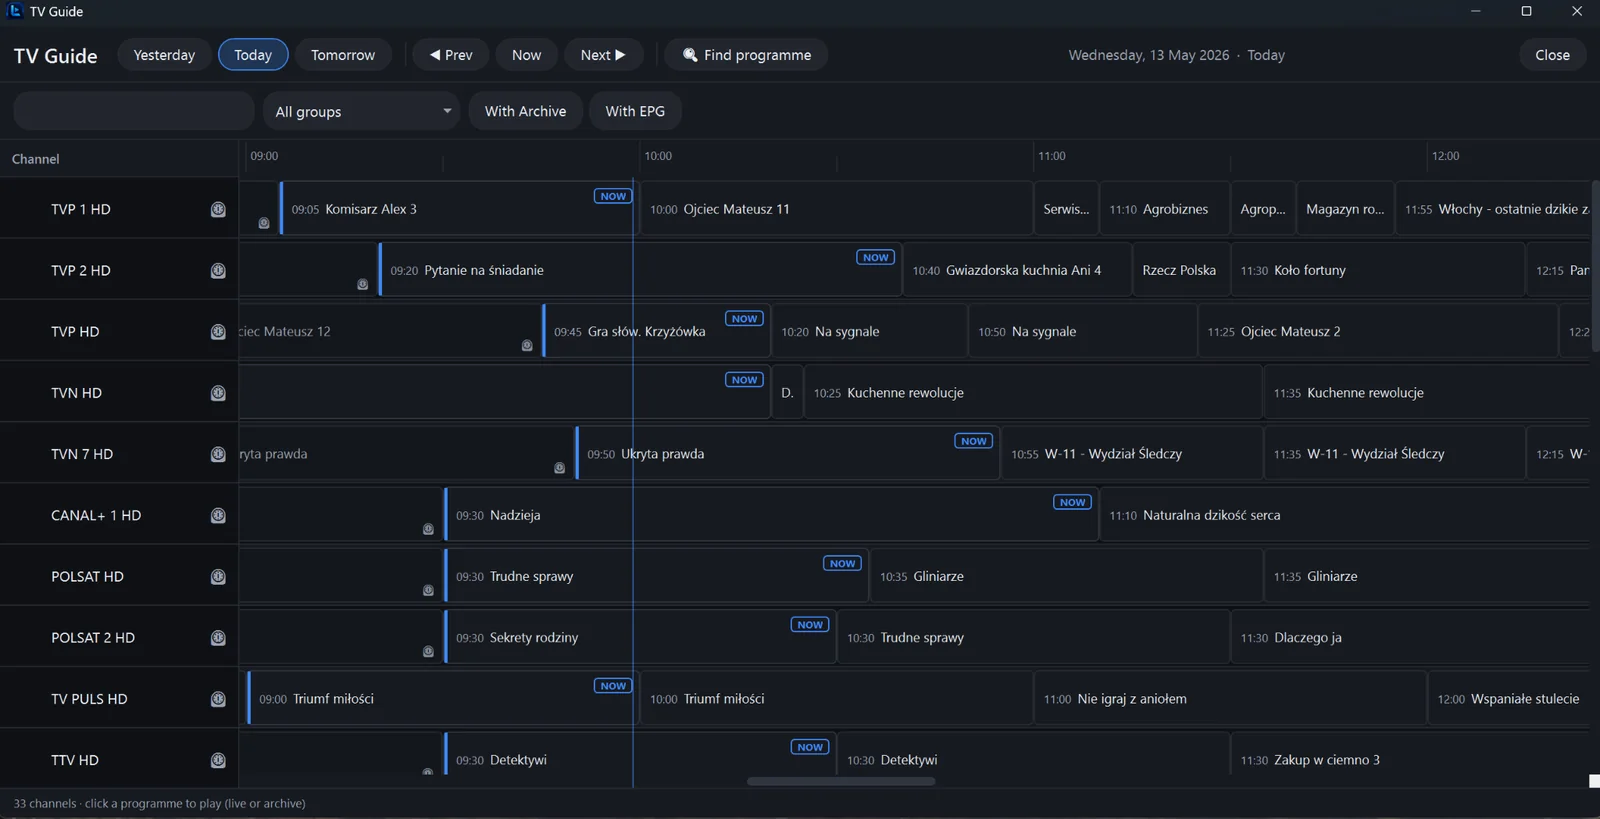Viewport: 1600px width, 819px height.
Task: Open Naturalna dzikość serca at 11:10
Action: coord(1344,514)
